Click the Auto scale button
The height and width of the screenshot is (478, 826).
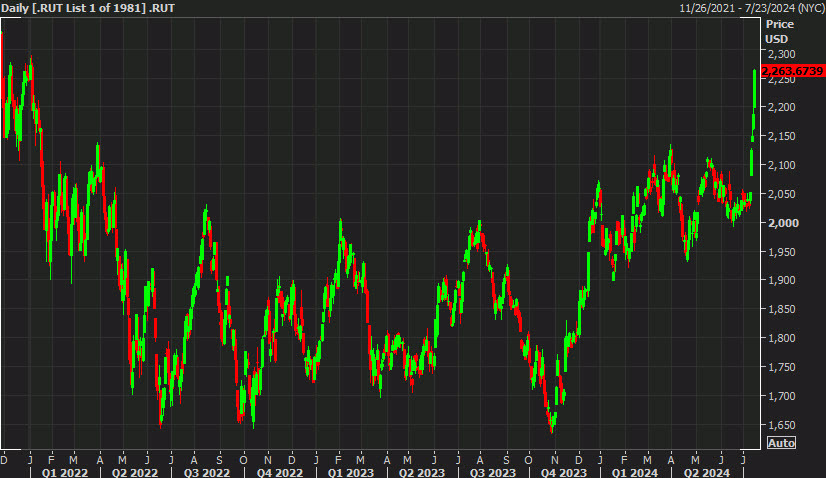coord(781,443)
